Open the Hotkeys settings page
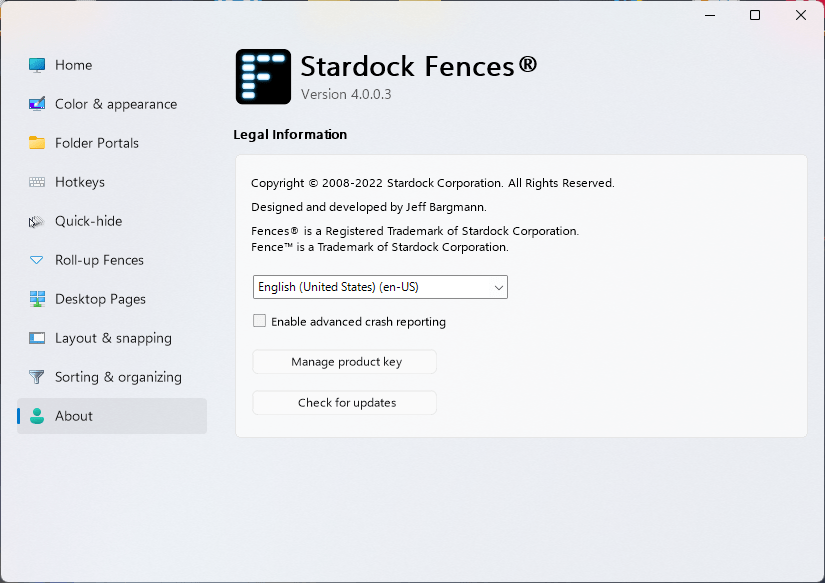 click(x=80, y=182)
